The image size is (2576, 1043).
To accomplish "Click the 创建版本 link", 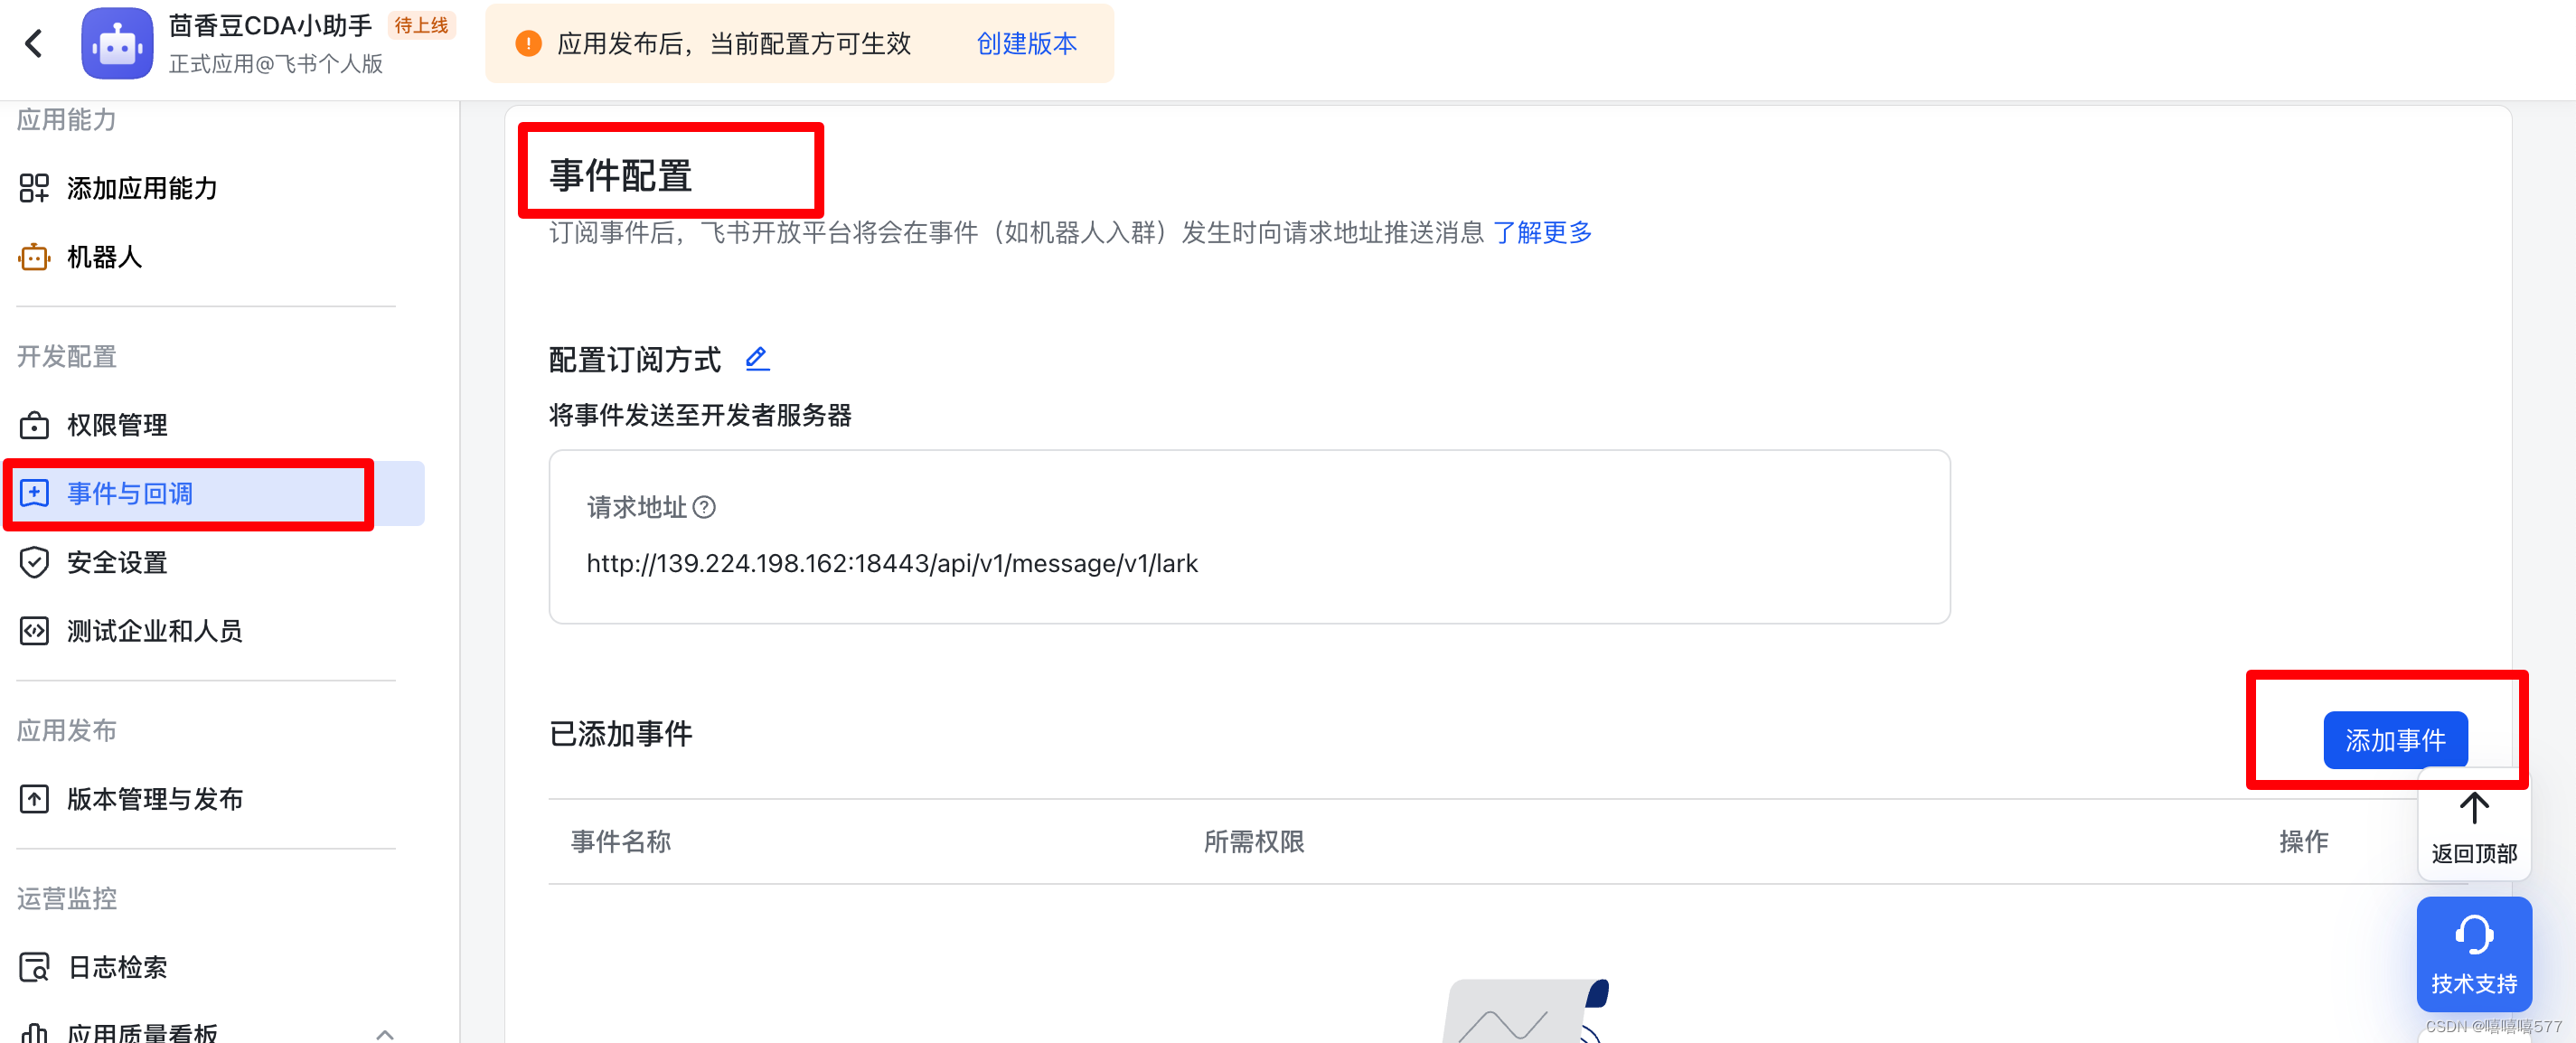I will point(1026,43).
